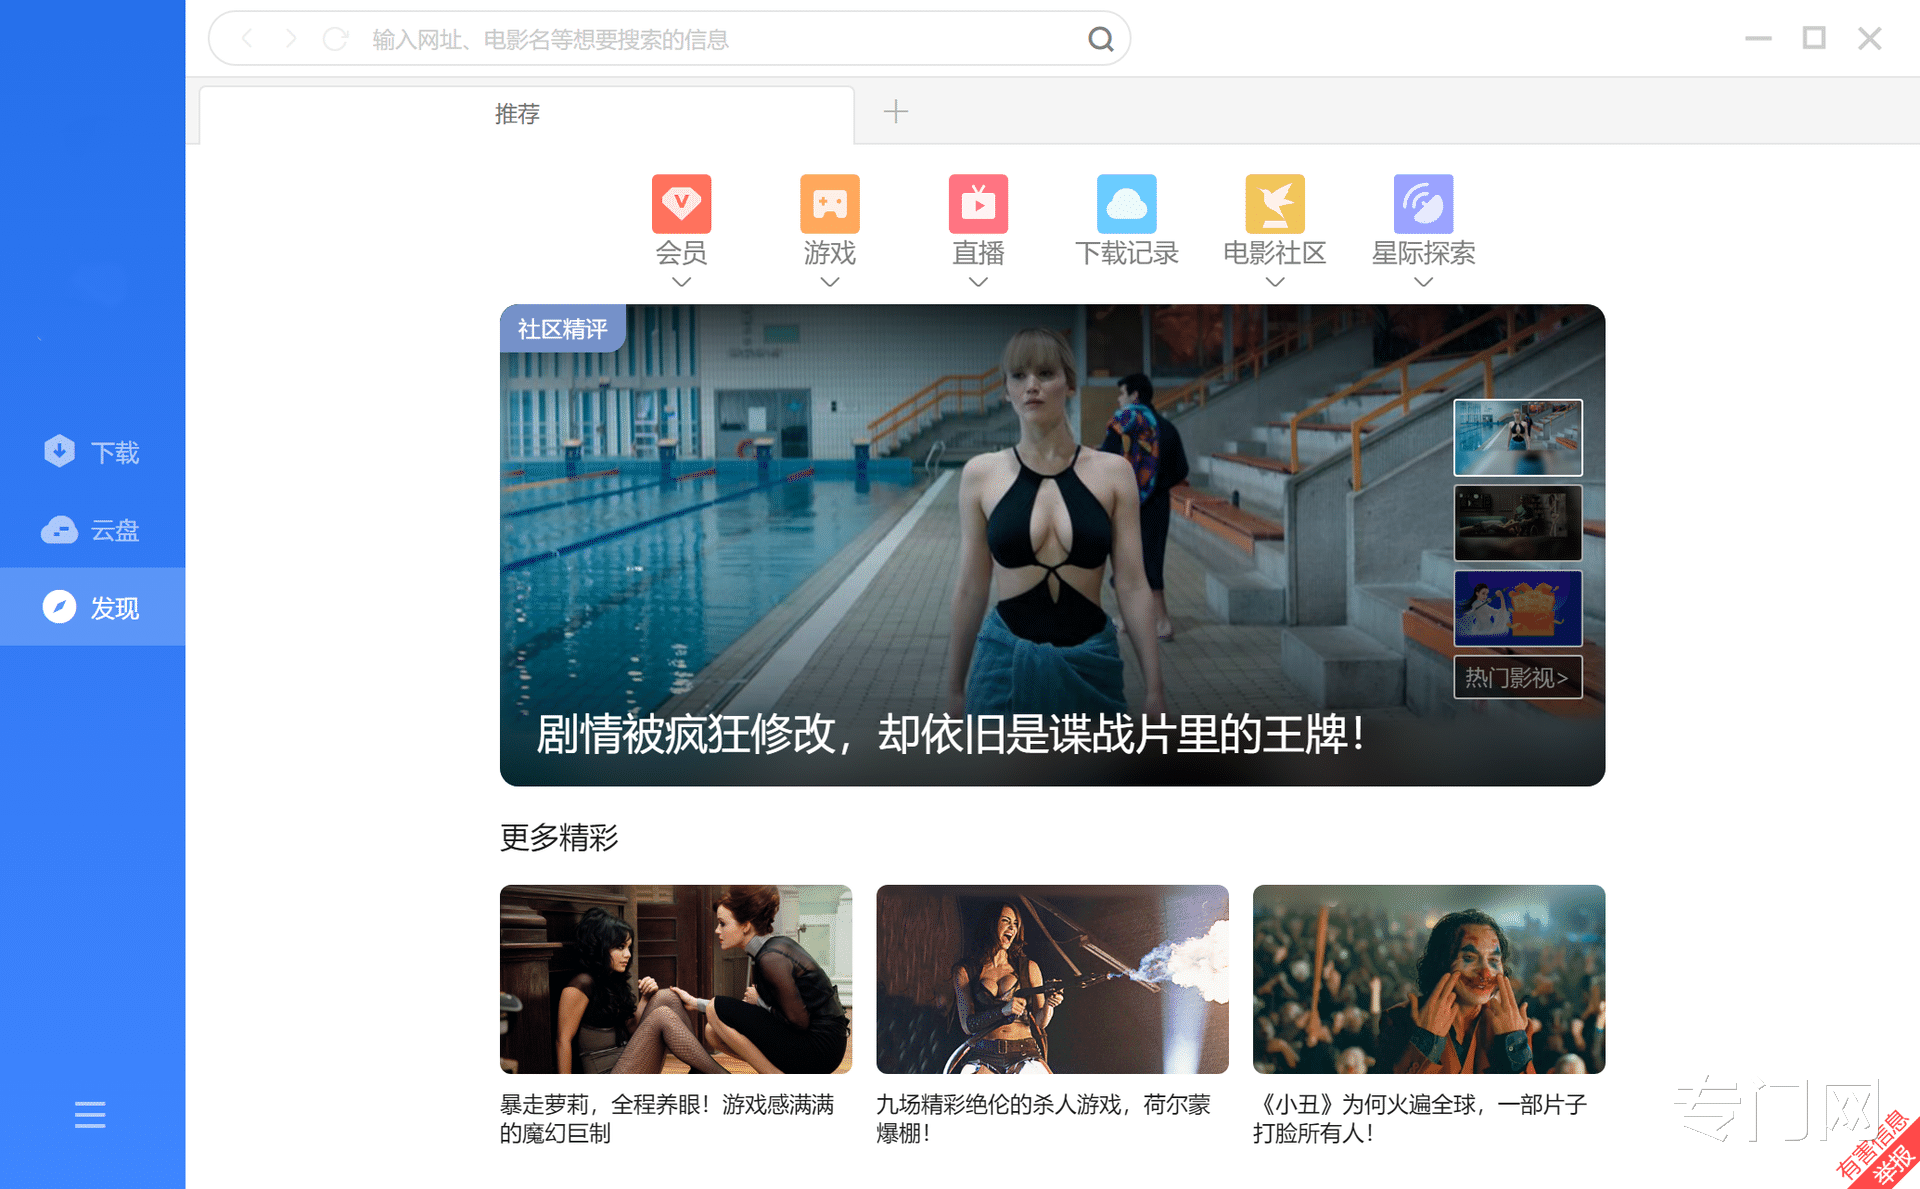Image resolution: width=1920 pixels, height=1189 pixels.
Task: Click the 会员 label text
Action: pyautogui.click(x=681, y=253)
